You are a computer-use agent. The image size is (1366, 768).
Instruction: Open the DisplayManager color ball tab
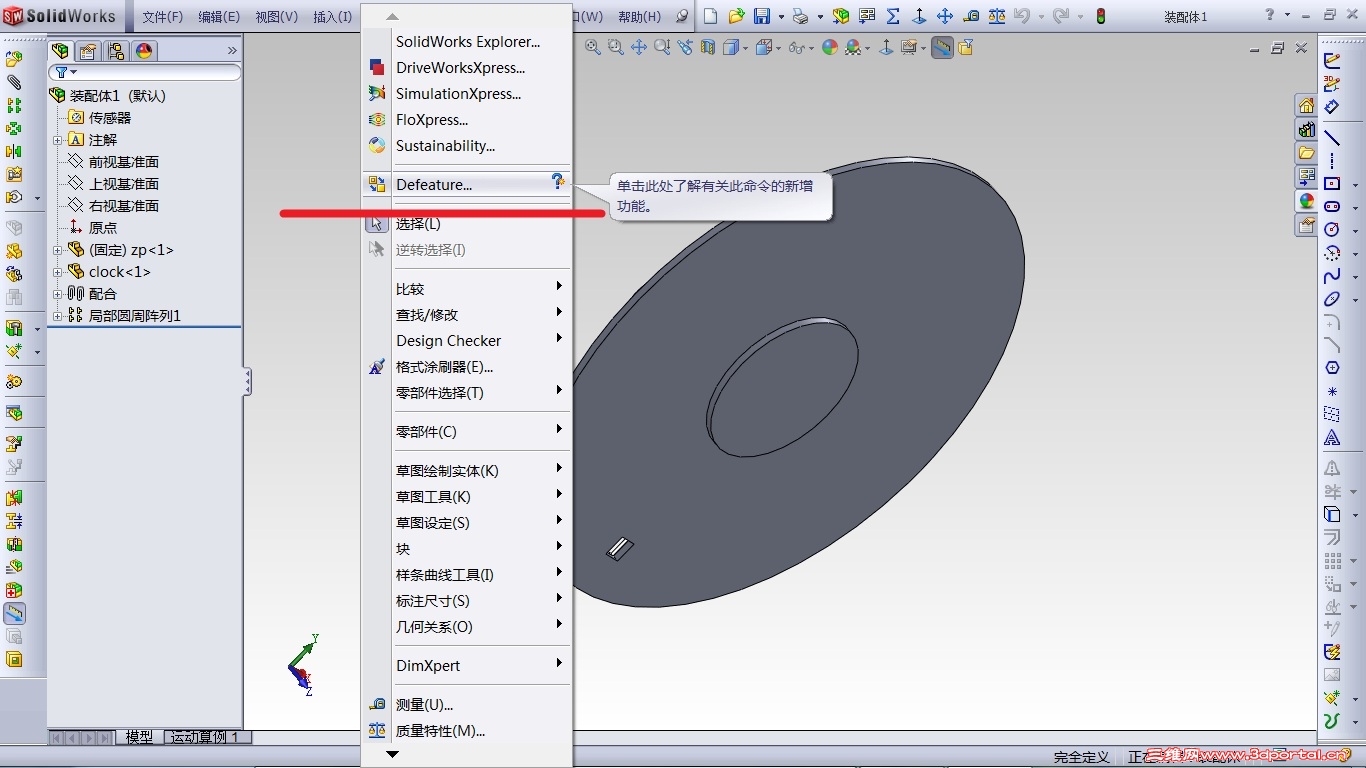click(x=144, y=51)
